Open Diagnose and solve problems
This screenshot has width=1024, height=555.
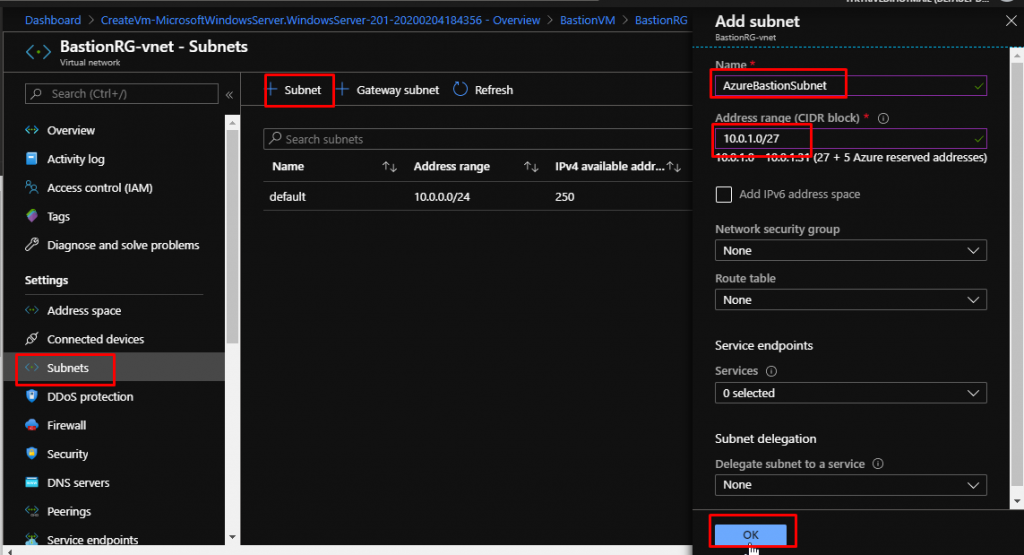coord(123,245)
